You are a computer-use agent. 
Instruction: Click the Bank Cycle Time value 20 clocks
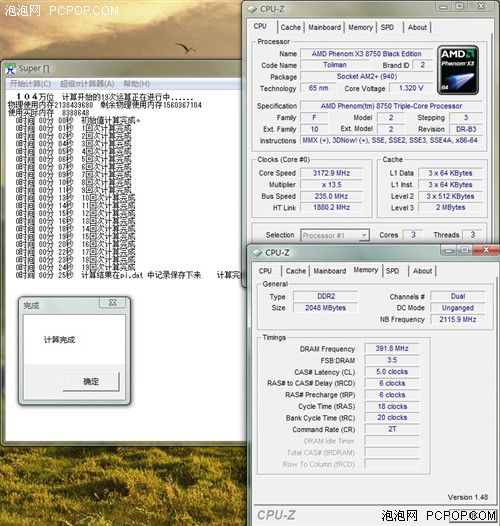(x=392, y=418)
